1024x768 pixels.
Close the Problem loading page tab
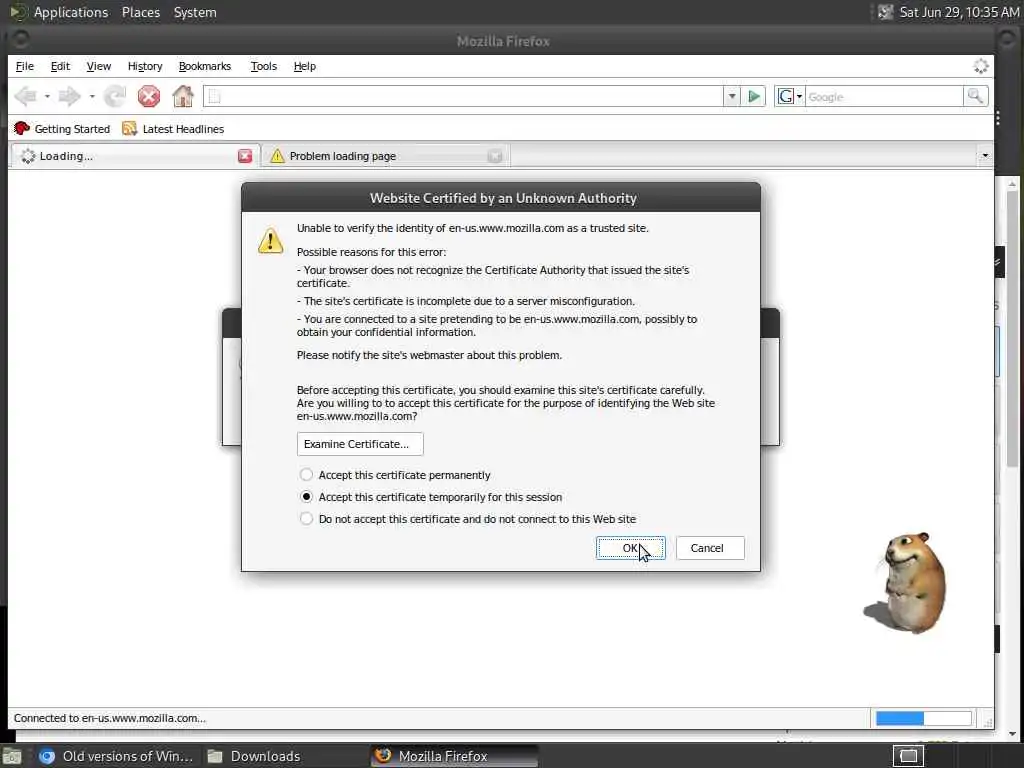(x=495, y=156)
